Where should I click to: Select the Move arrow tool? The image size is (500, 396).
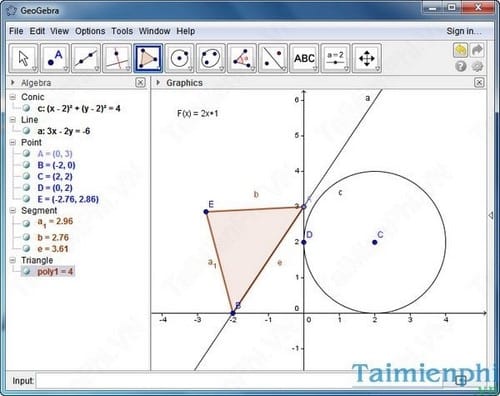click(23, 58)
